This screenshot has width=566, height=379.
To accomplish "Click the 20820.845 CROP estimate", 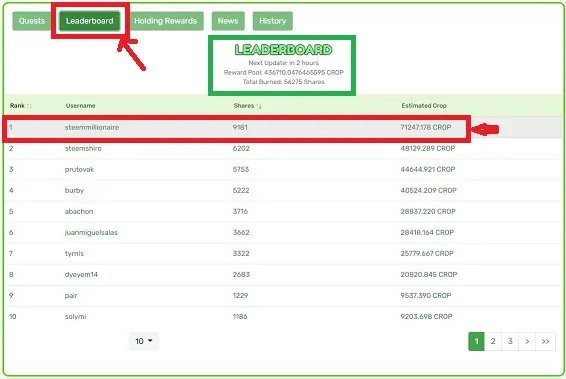I will point(428,274).
